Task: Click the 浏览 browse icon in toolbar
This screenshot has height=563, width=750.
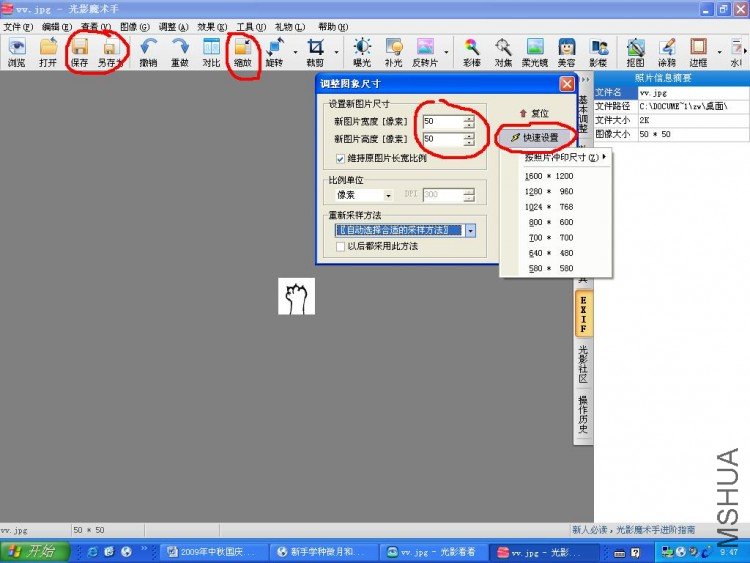Action: click(17, 52)
